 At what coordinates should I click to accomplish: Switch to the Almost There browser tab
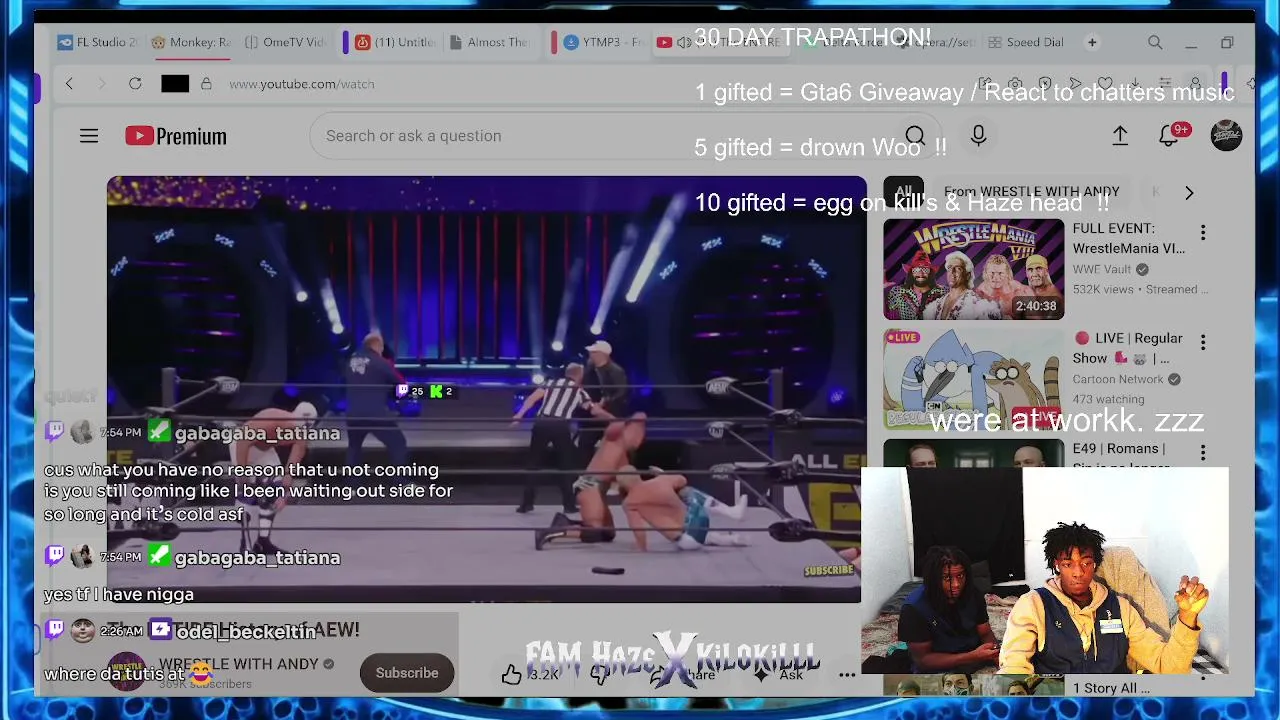click(x=490, y=42)
